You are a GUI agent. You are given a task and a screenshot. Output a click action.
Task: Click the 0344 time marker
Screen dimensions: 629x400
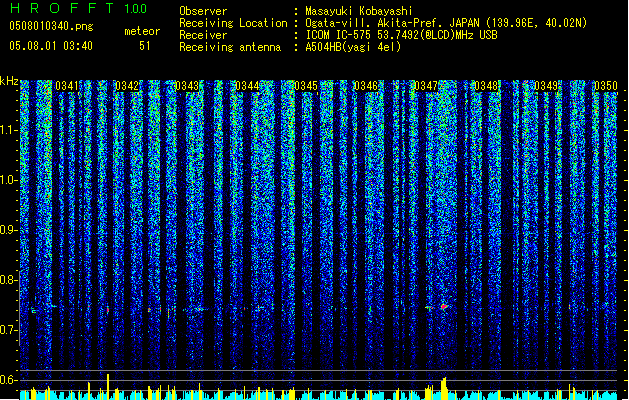tap(247, 86)
